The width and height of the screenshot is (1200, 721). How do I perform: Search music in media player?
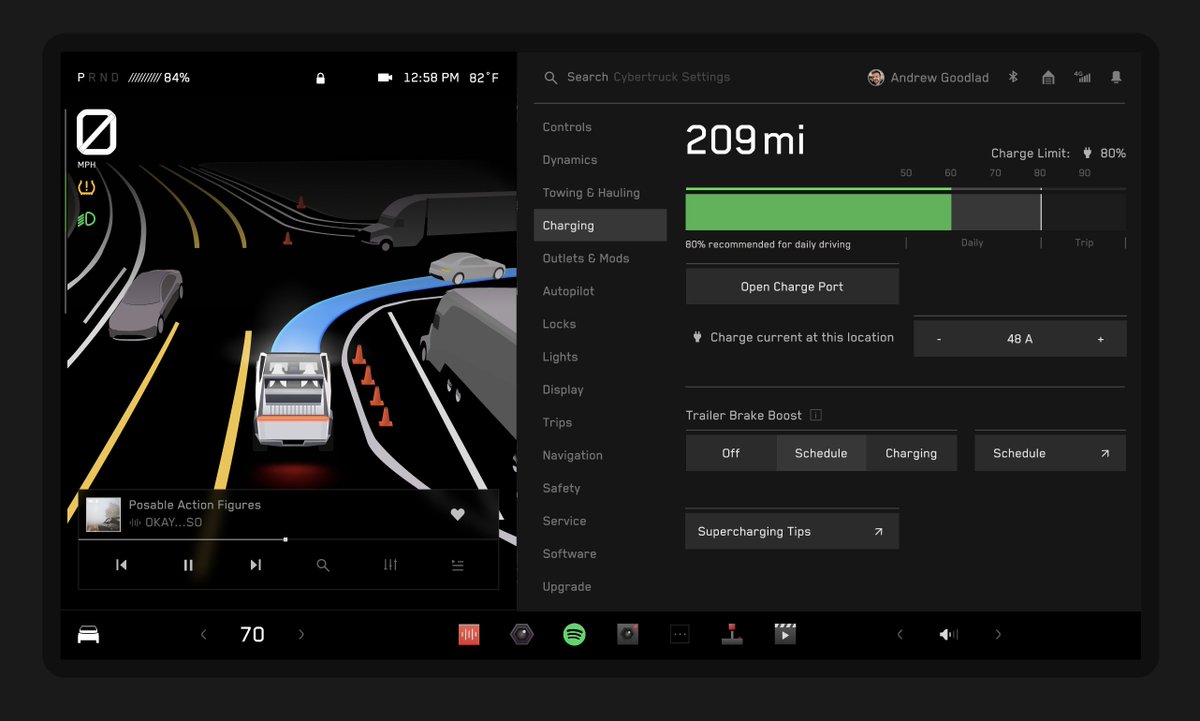pos(323,565)
